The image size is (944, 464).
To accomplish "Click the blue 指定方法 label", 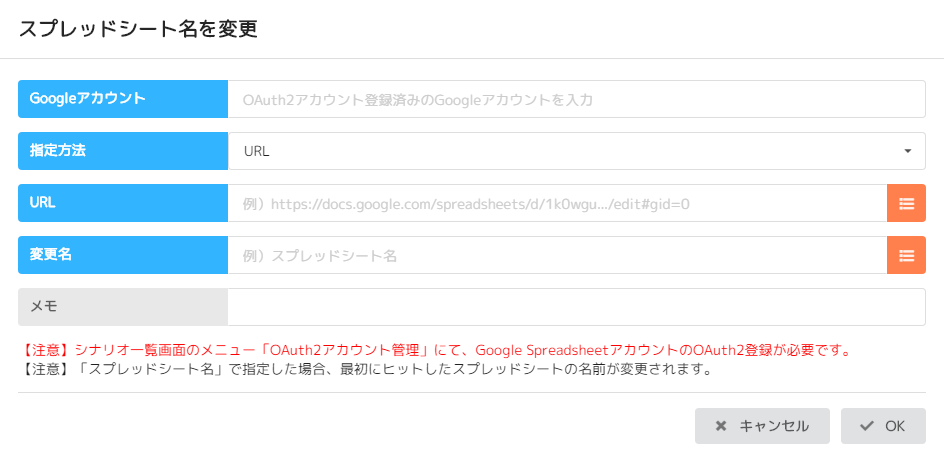I will point(123,151).
